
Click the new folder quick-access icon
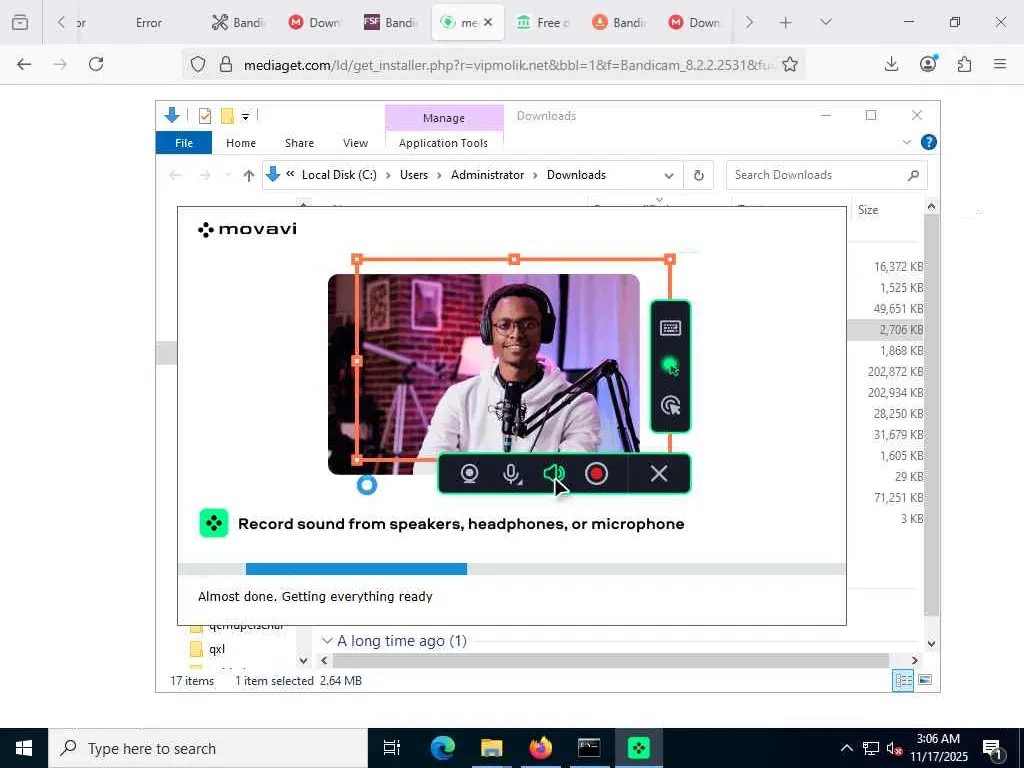click(227, 116)
